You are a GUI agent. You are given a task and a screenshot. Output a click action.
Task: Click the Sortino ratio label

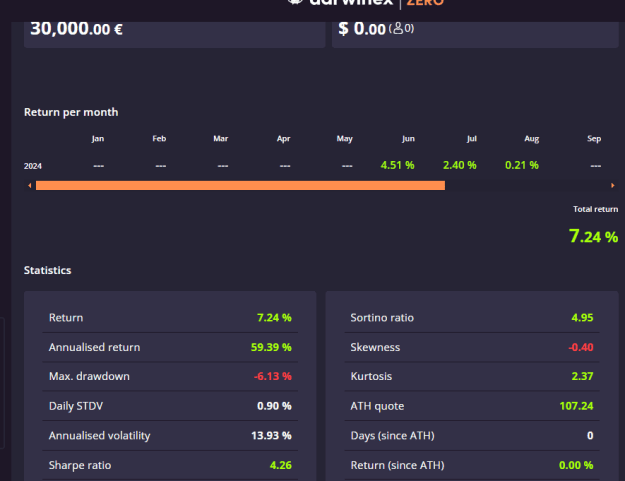382,318
